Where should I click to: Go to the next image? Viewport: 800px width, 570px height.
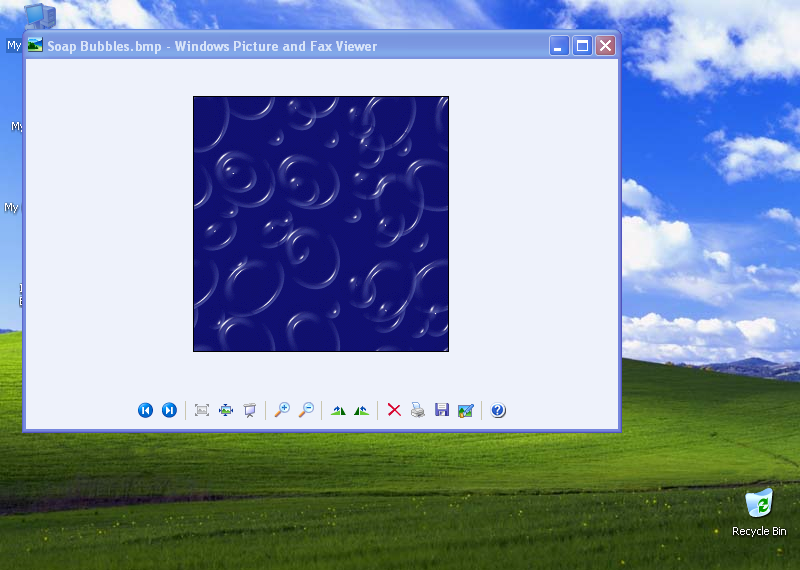point(169,410)
